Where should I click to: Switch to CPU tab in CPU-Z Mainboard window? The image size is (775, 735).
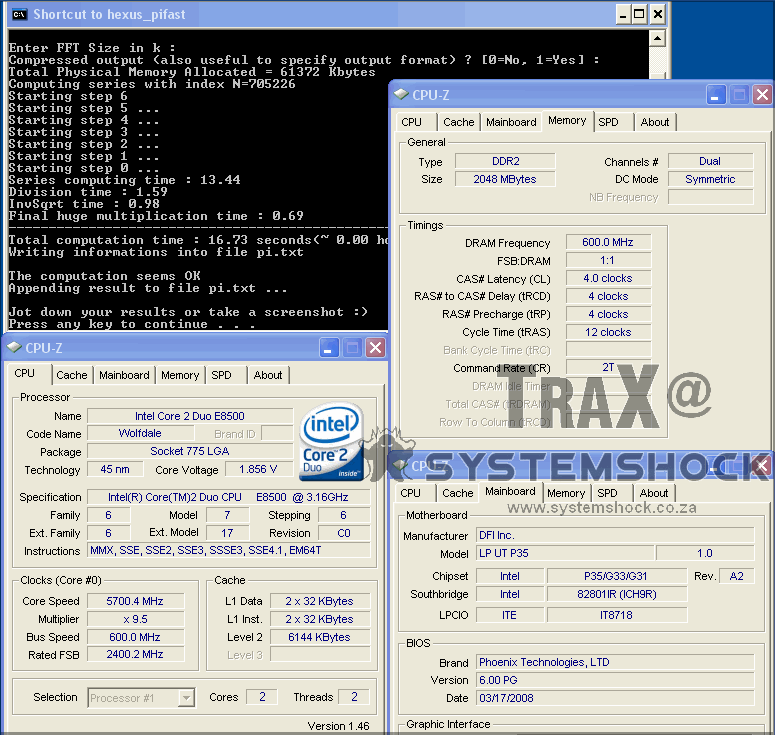(x=411, y=493)
